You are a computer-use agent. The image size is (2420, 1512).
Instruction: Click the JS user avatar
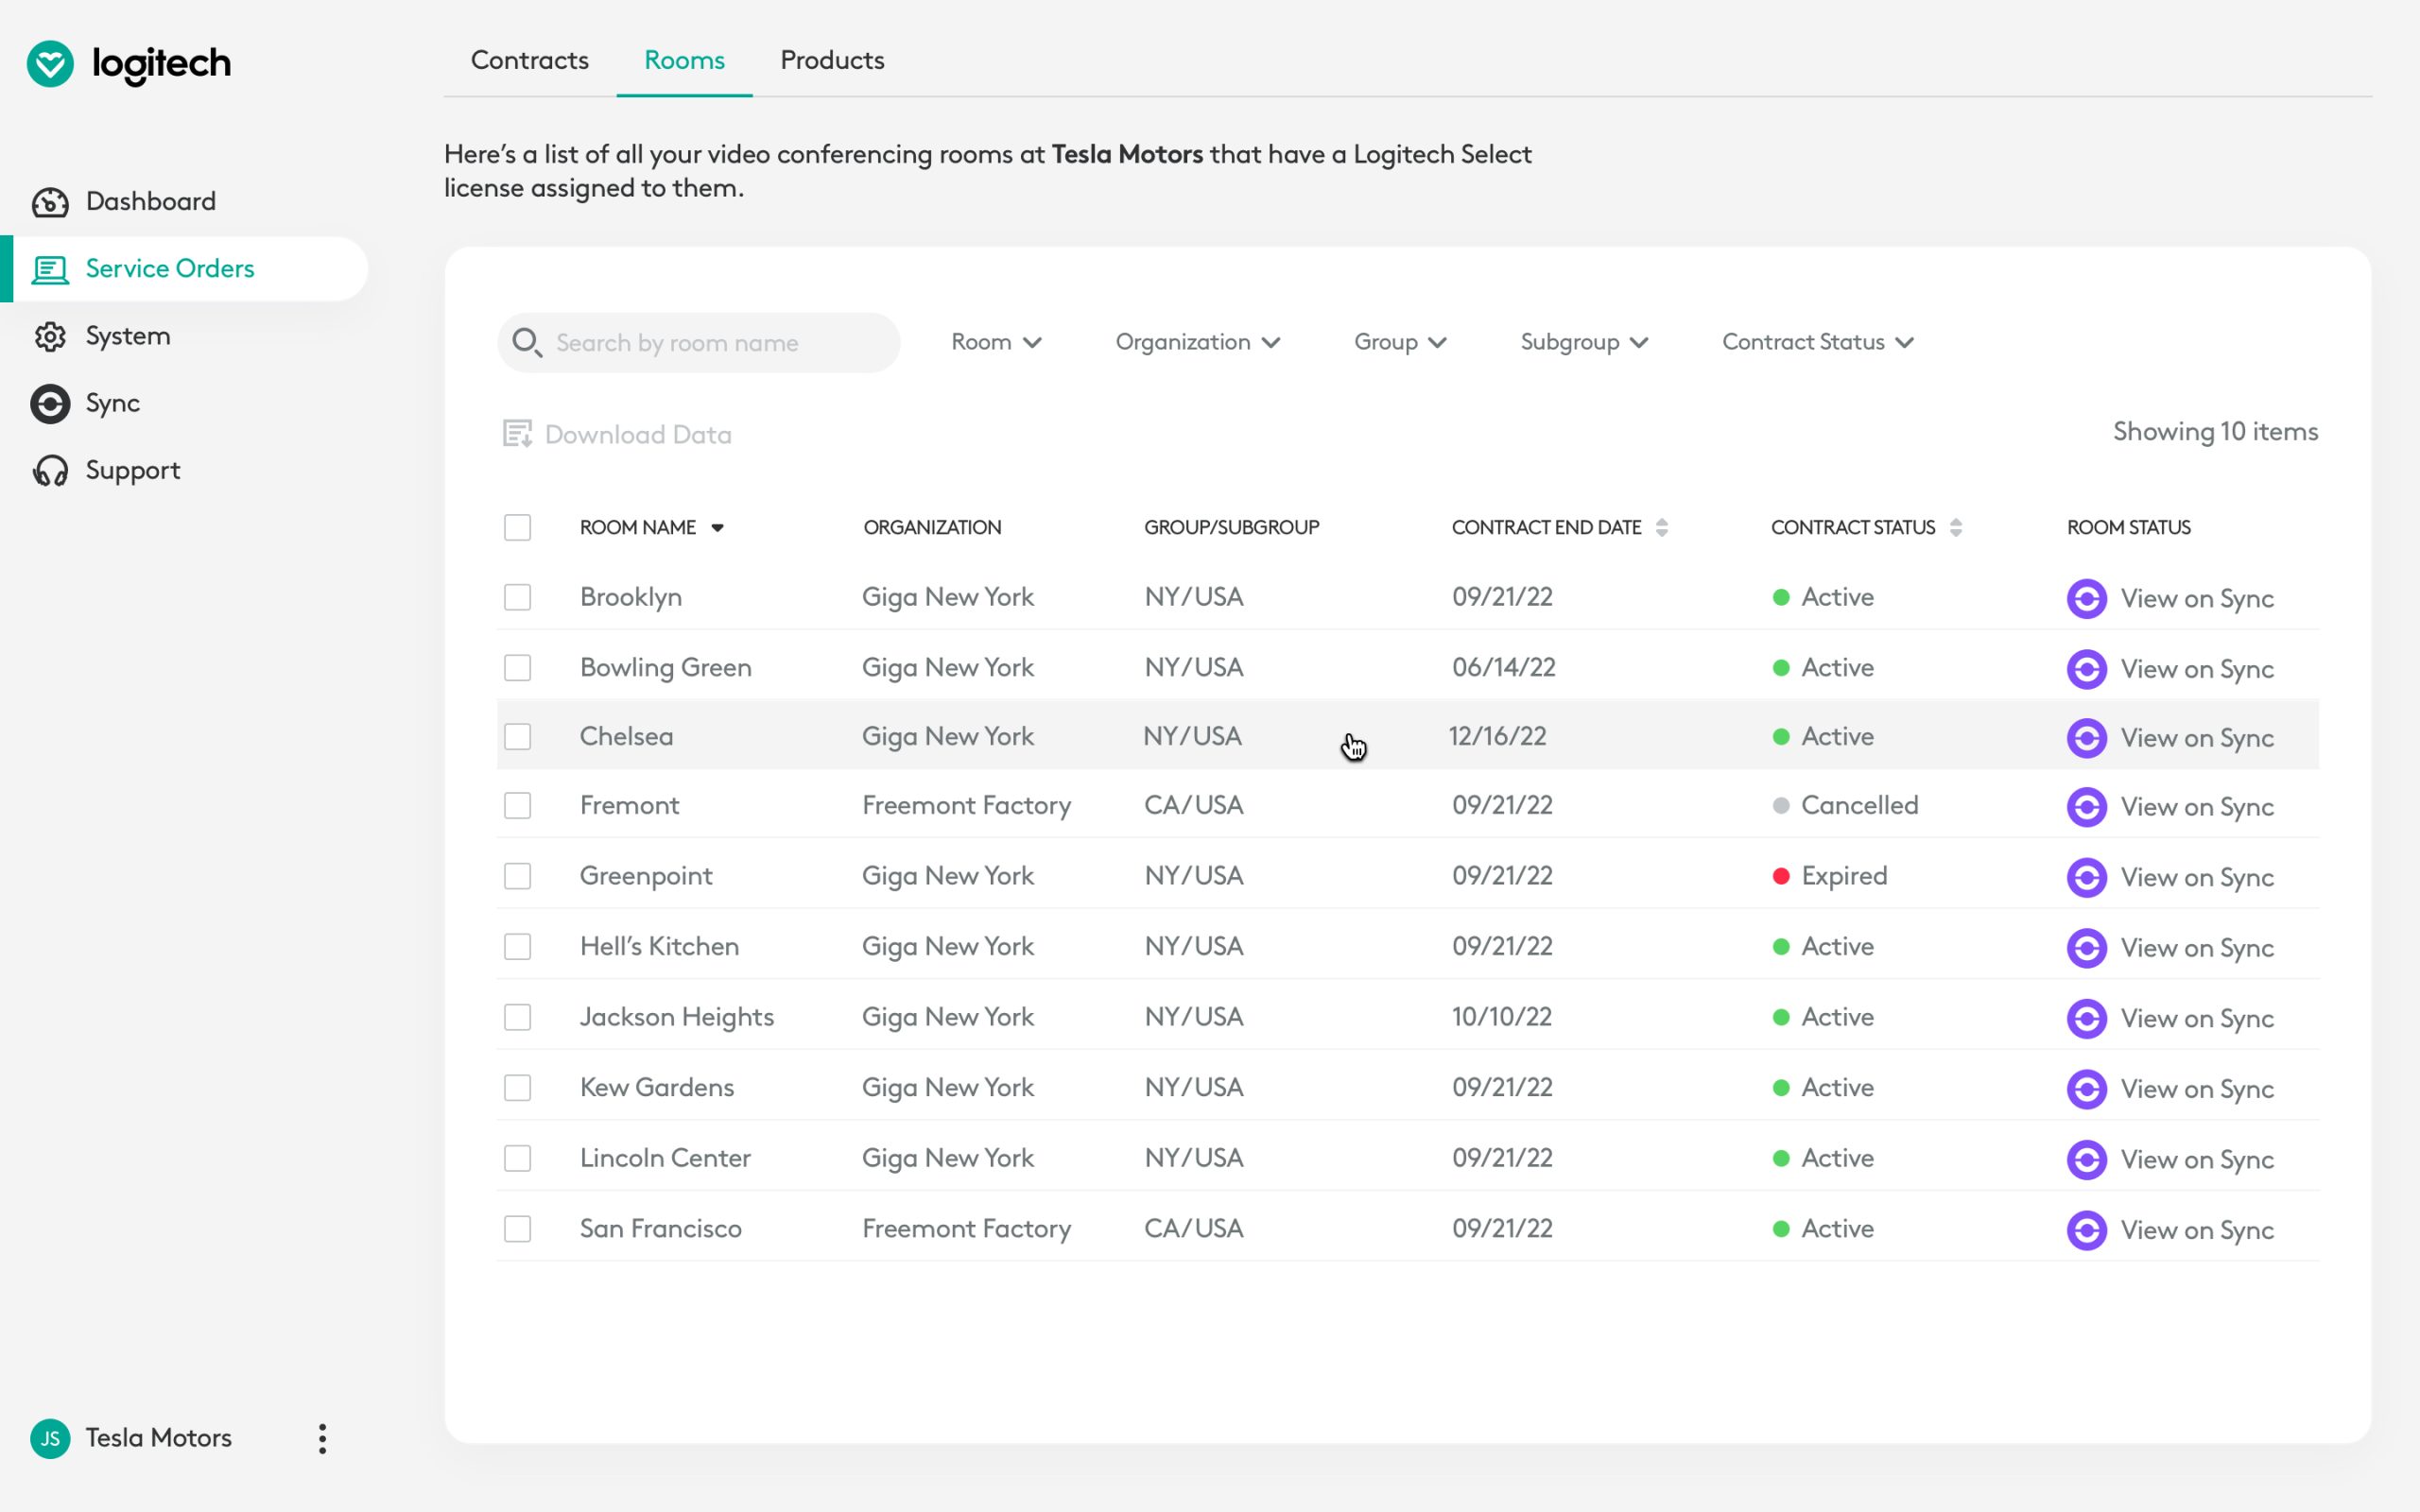coord(50,1438)
